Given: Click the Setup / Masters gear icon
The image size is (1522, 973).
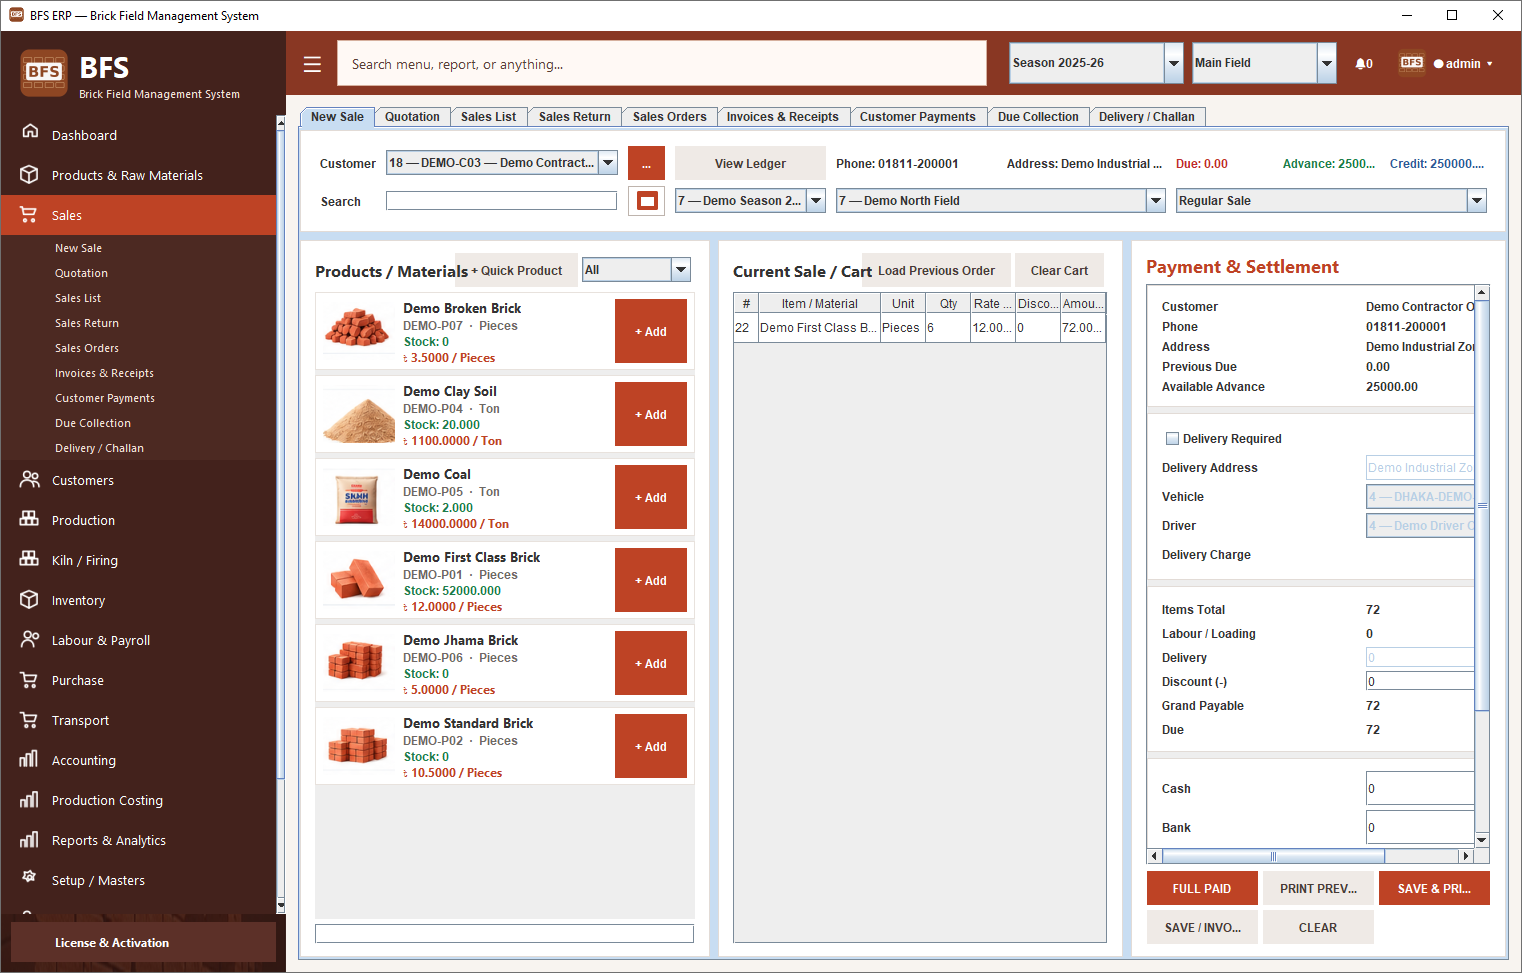Looking at the screenshot, I should pyautogui.click(x=30, y=877).
